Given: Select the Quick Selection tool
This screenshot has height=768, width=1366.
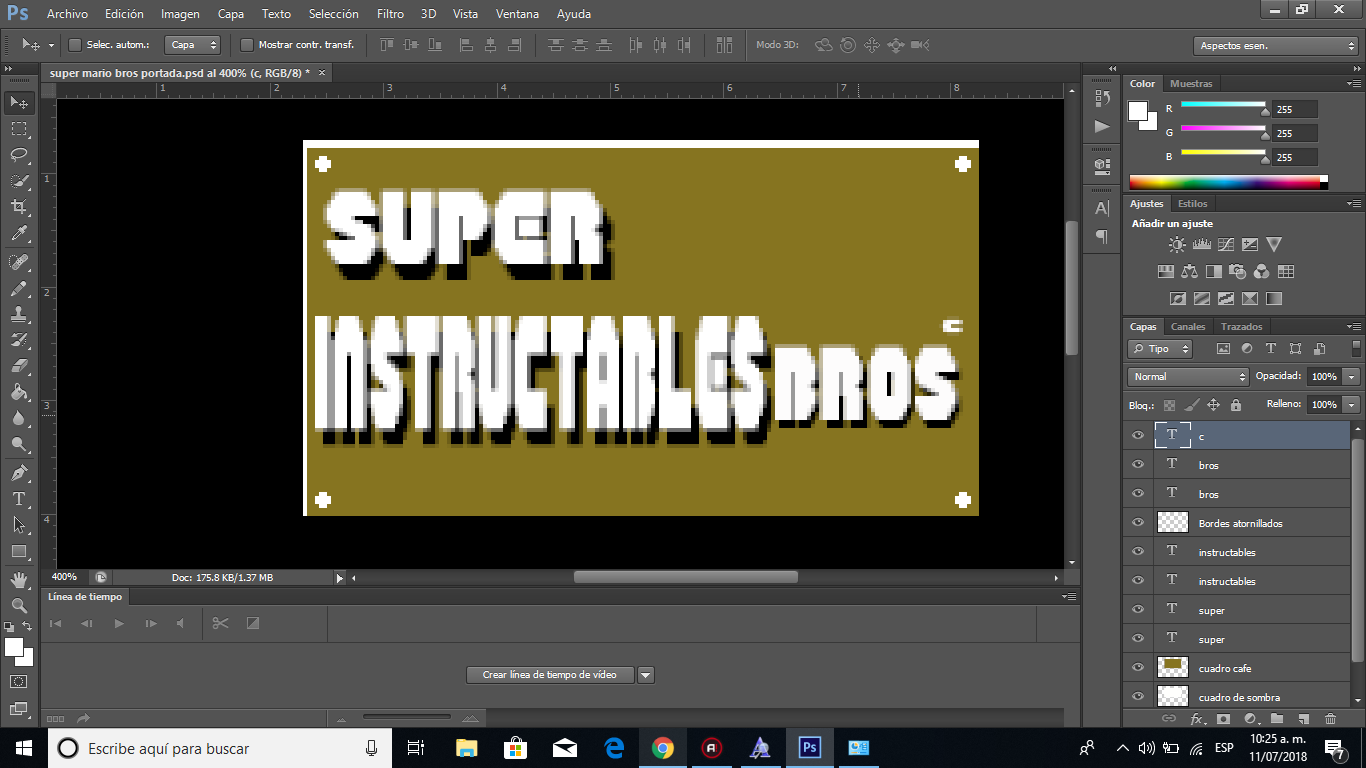Looking at the screenshot, I should pyautogui.click(x=18, y=181).
